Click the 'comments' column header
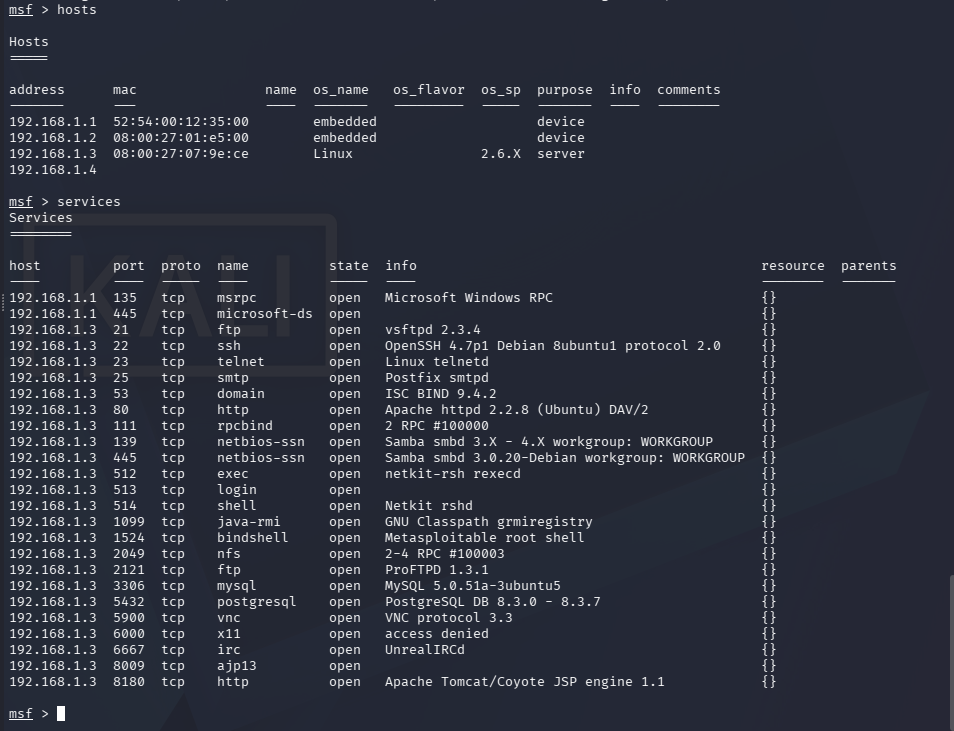The height and width of the screenshot is (731, 954). pos(689,90)
